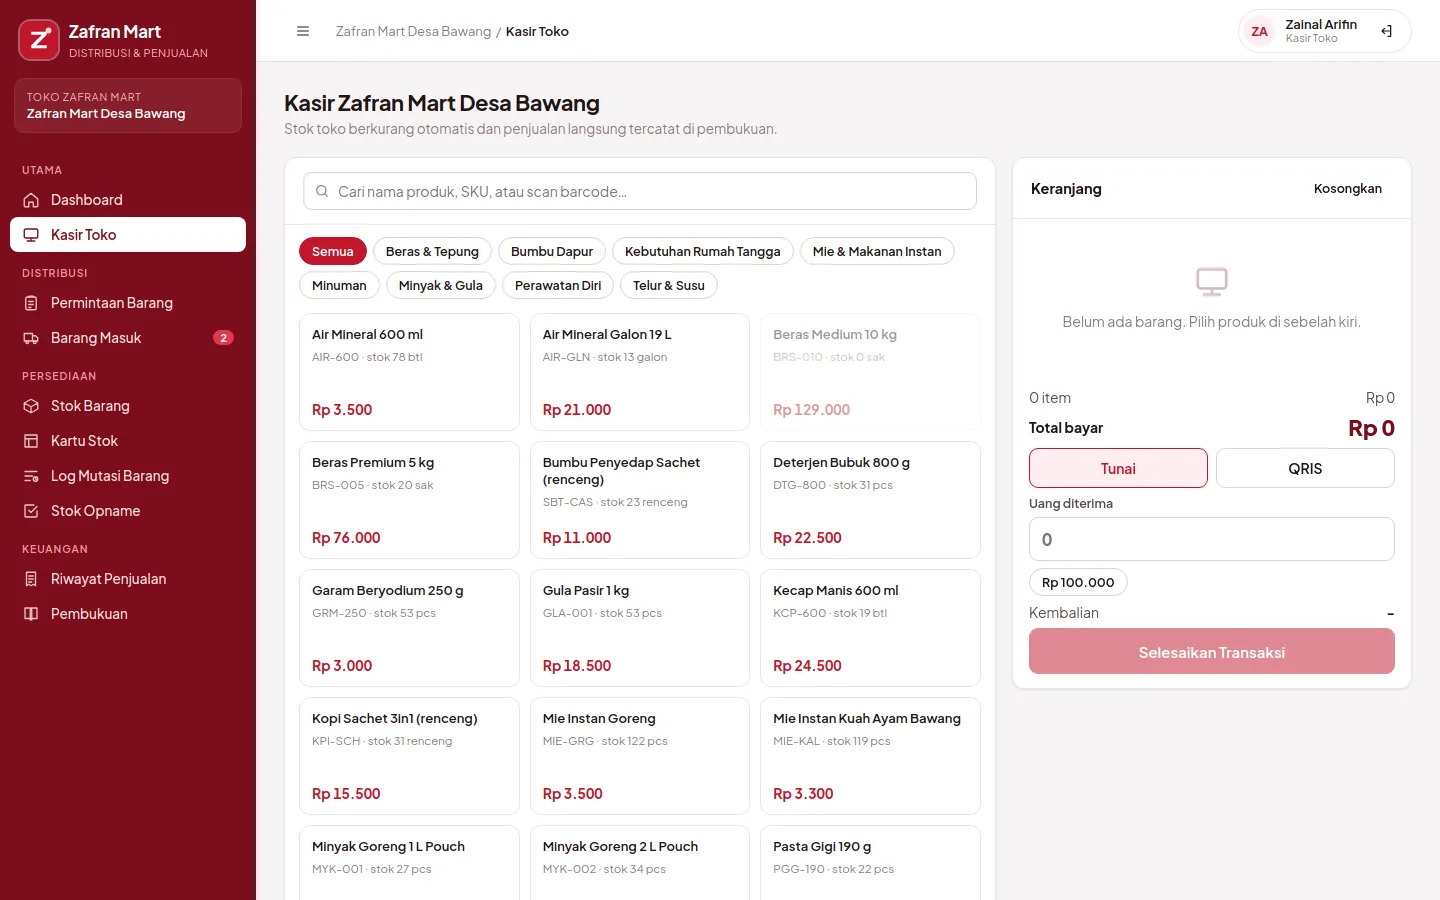Filter products by Beras & Tepung
The width and height of the screenshot is (1440, 900).
[432, 251]
